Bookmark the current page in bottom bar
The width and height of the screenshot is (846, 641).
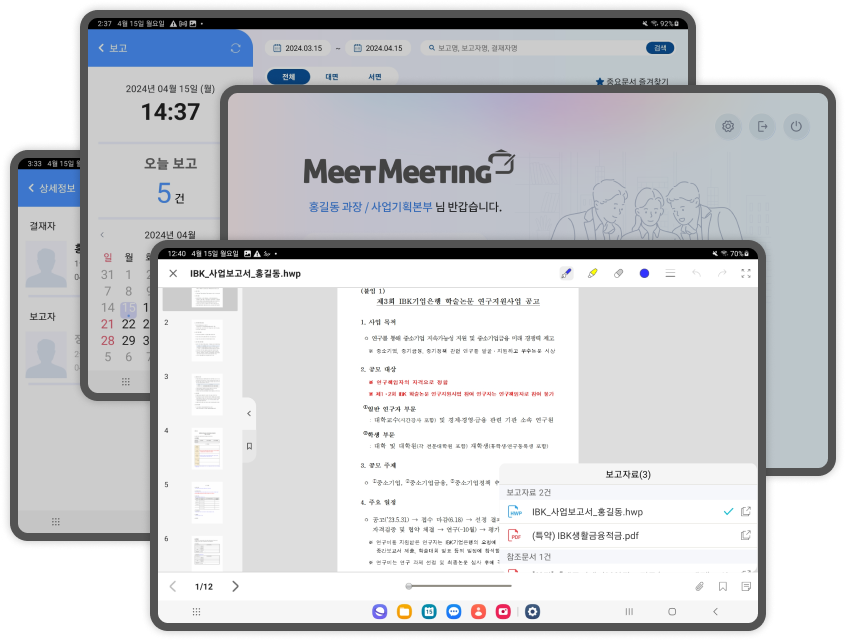[x=723, y=587]
